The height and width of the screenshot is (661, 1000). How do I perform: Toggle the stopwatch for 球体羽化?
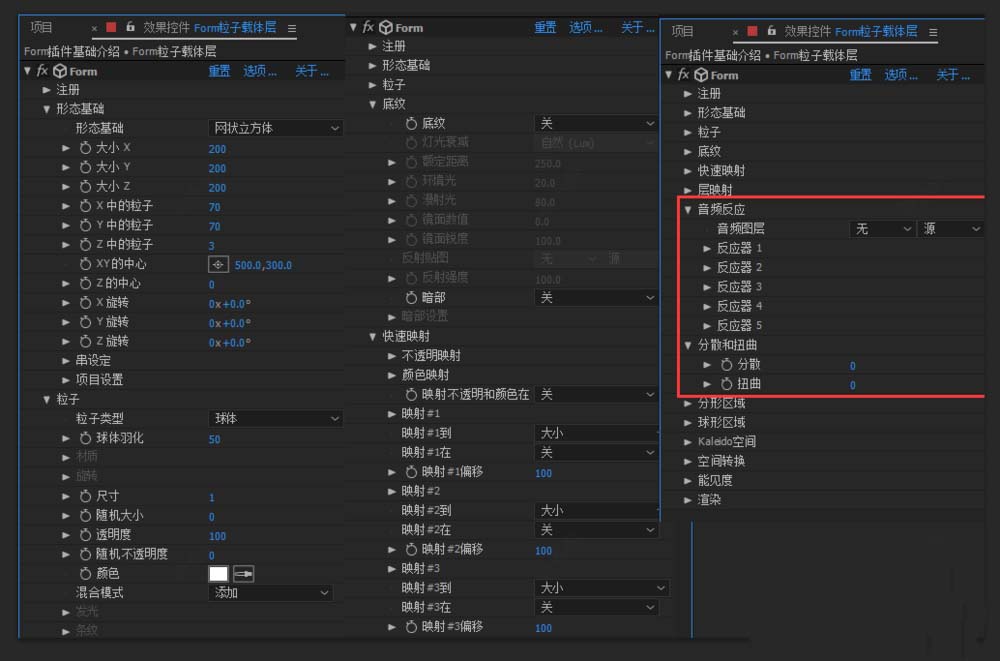85,438
